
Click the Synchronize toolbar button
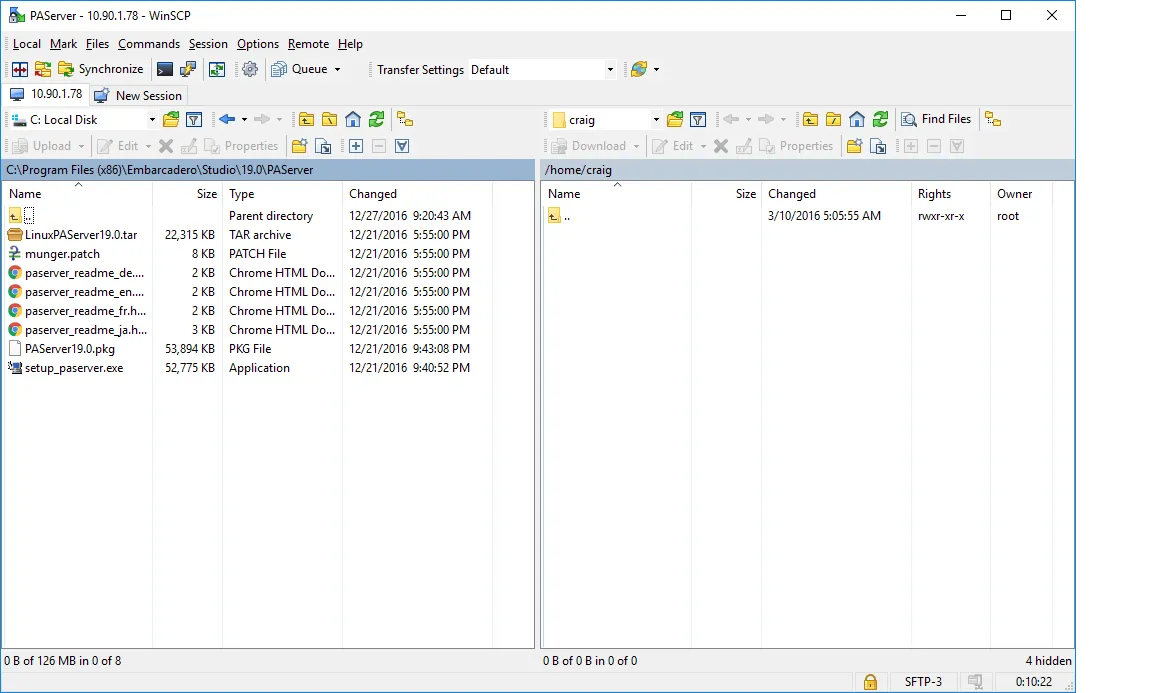click(x=101, y=69)
